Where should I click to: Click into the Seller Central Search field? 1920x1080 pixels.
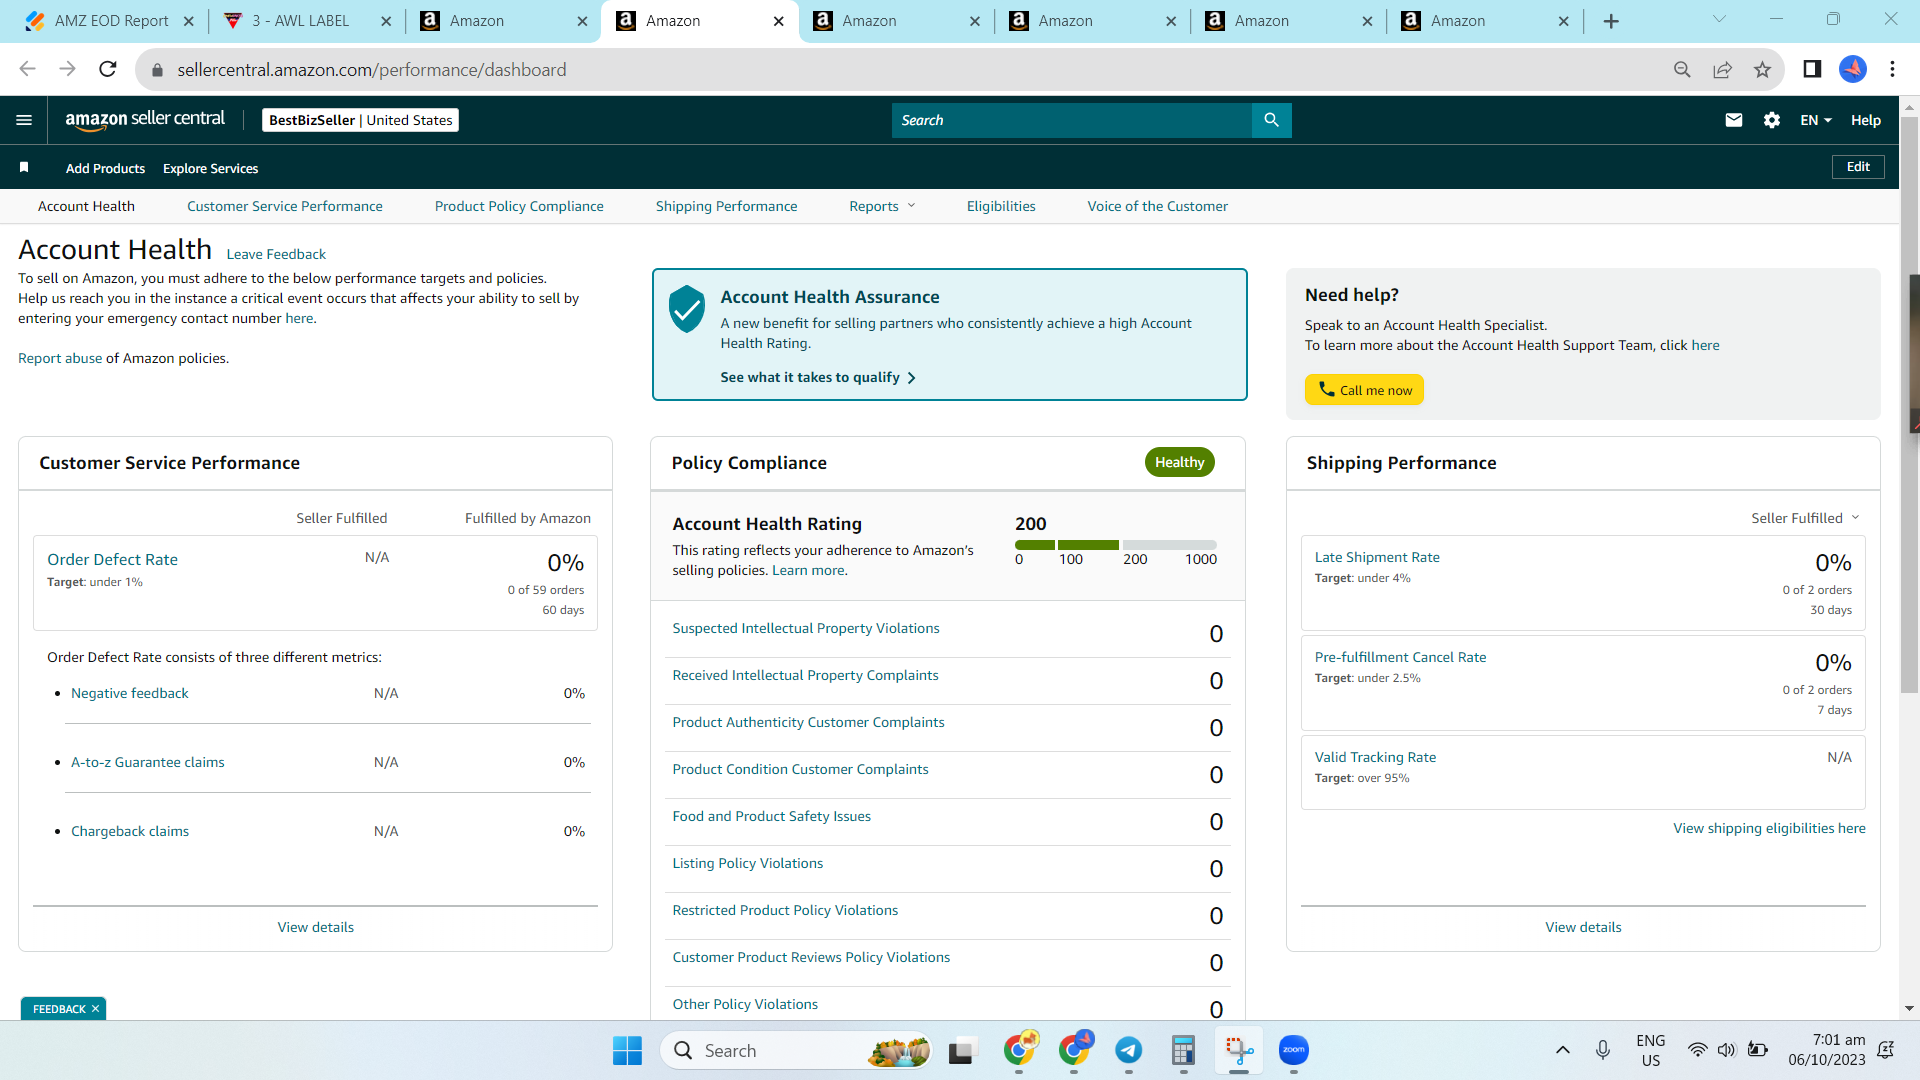[x=1071, y=120]
